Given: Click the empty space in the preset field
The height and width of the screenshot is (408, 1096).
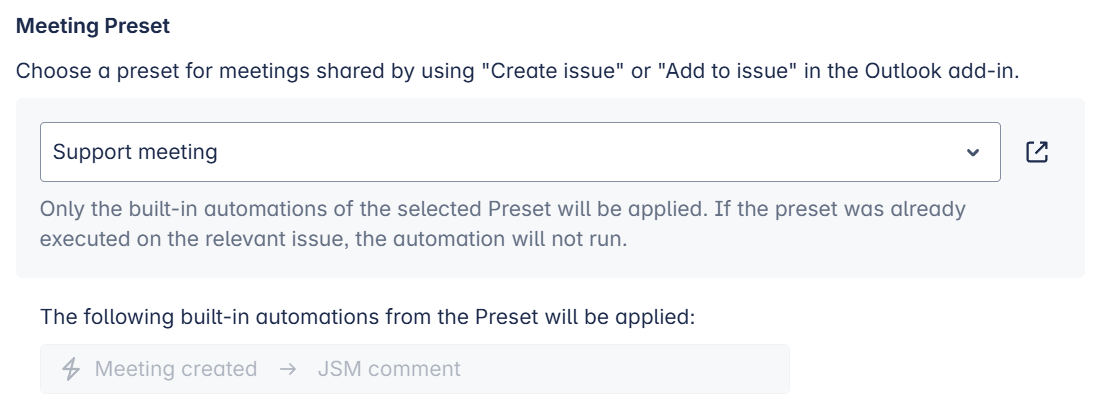Looking at the screenshot, I should pyautogui.click(x=600, y=152).
